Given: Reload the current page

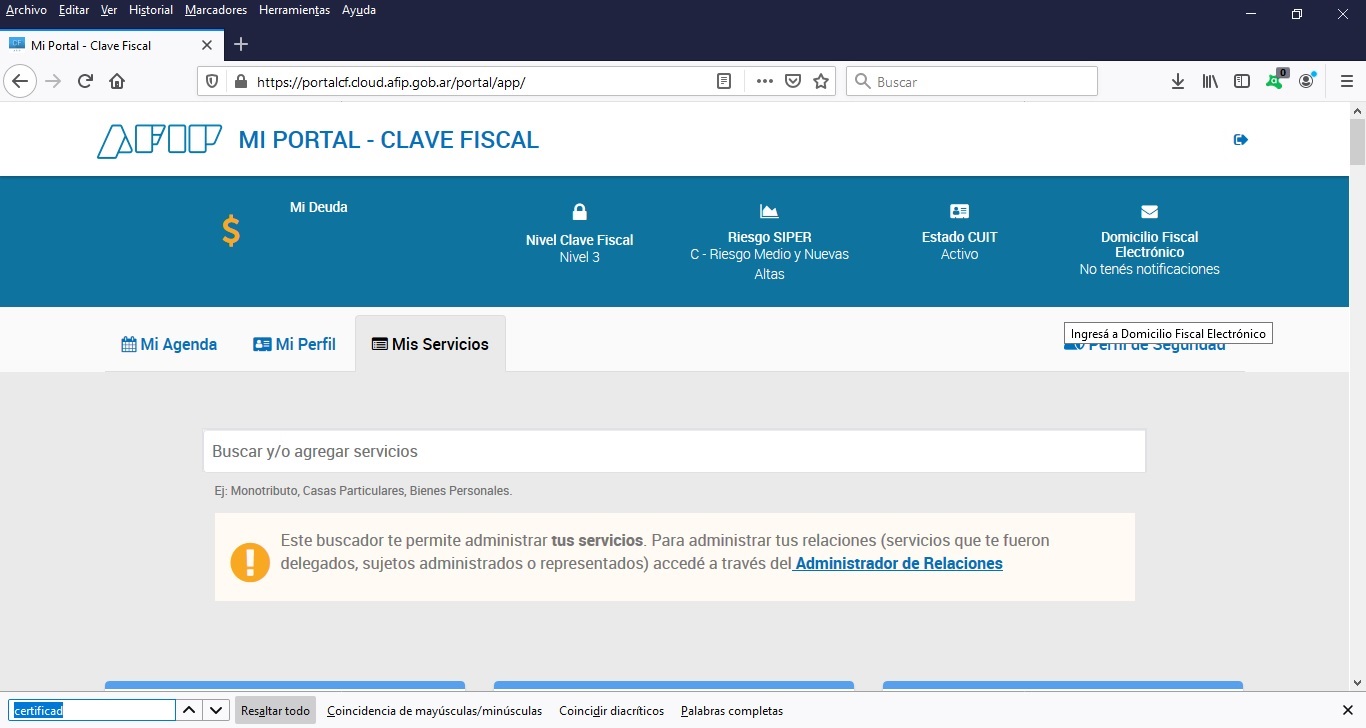Looking at the screenshot, I should (85, 82).
